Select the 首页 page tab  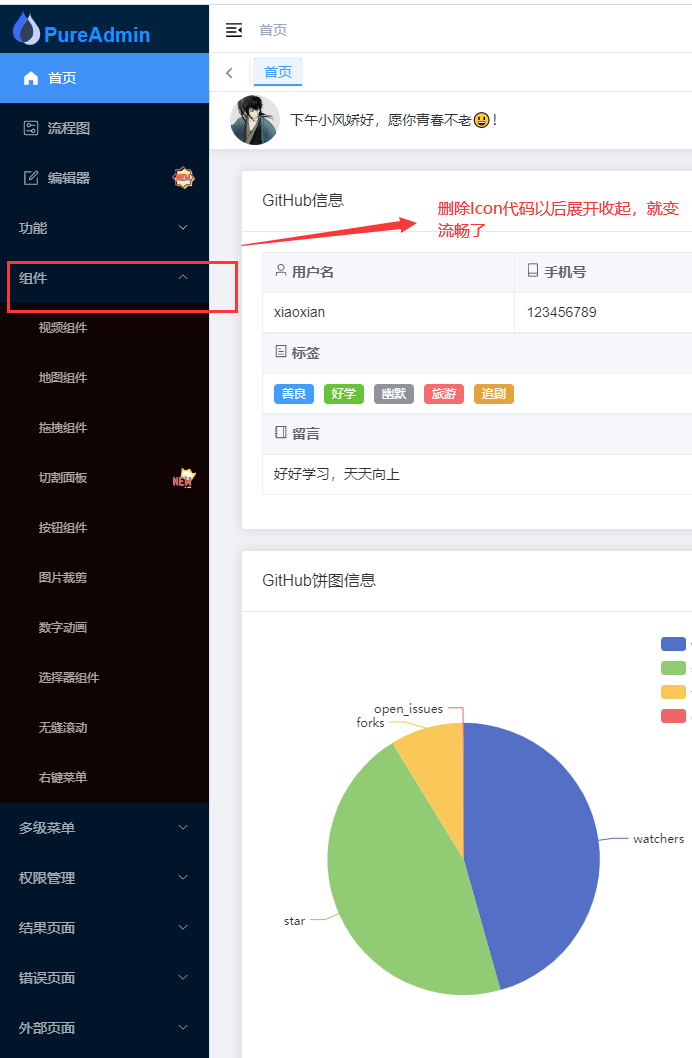tap(278, 72)
